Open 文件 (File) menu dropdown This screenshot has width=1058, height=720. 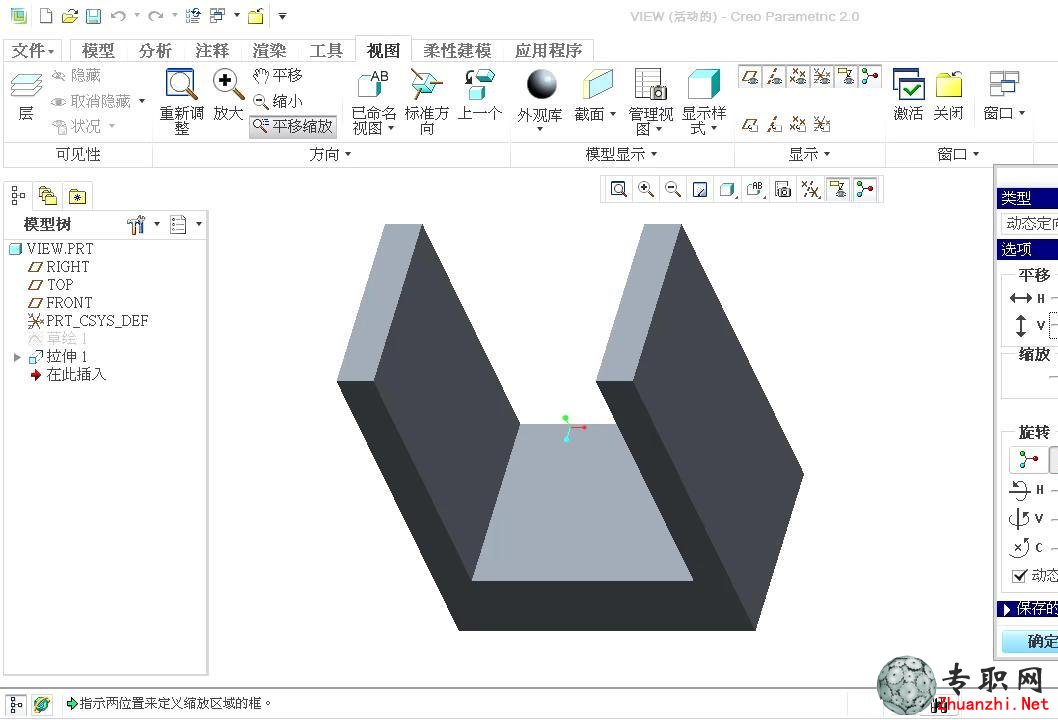tap(32, 51)
